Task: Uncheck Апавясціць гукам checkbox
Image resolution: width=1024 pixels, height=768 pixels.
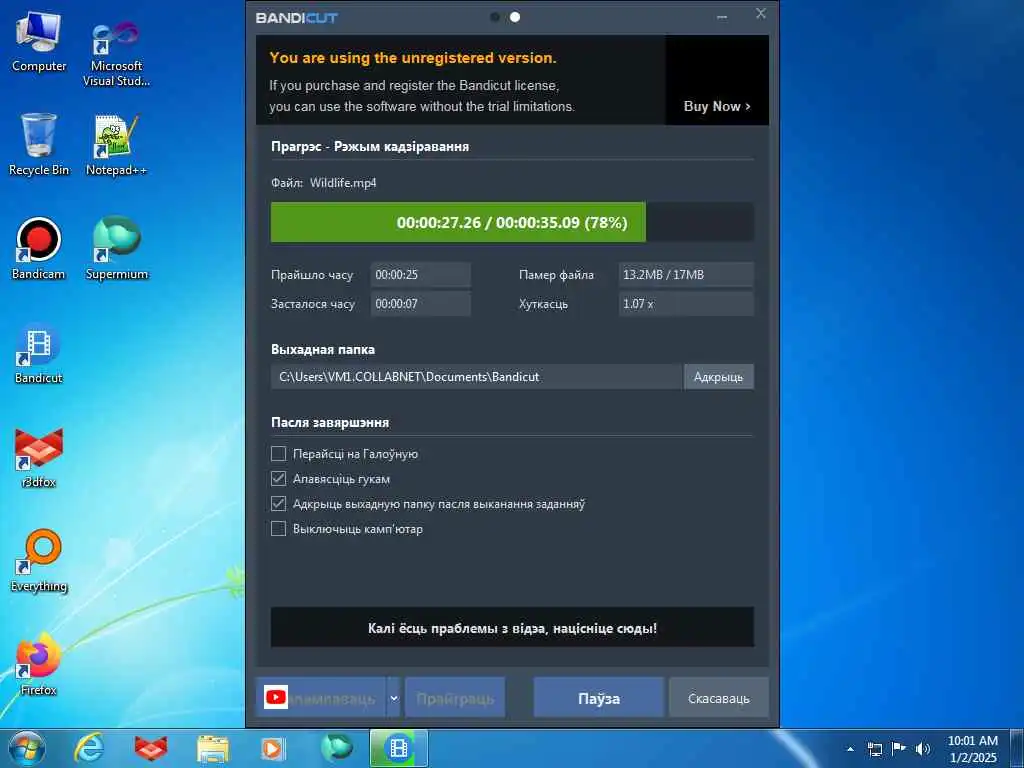Action: pos(279,479)
